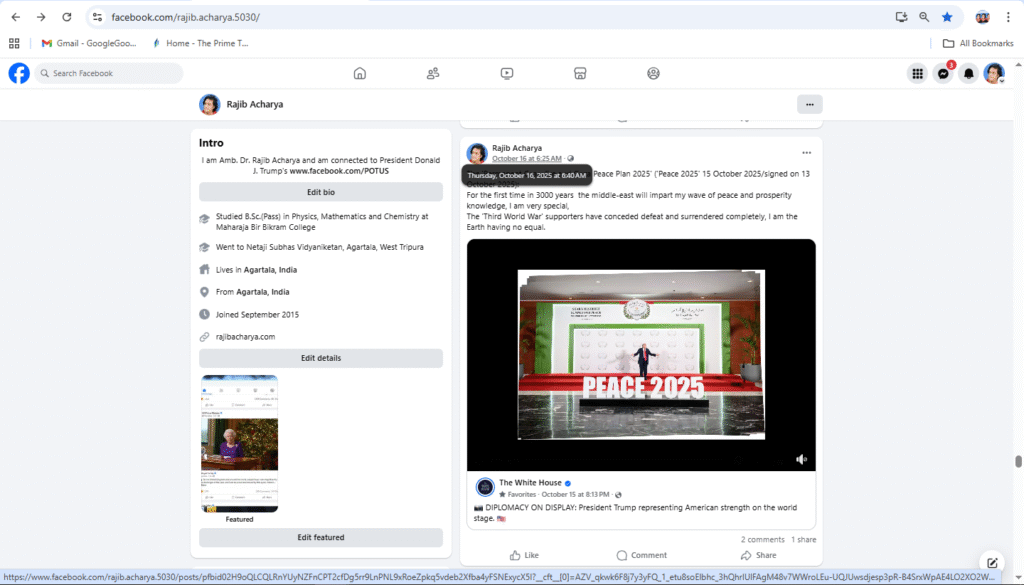Open the Video tab icon

pyautogui.click(x=507, y=73)
